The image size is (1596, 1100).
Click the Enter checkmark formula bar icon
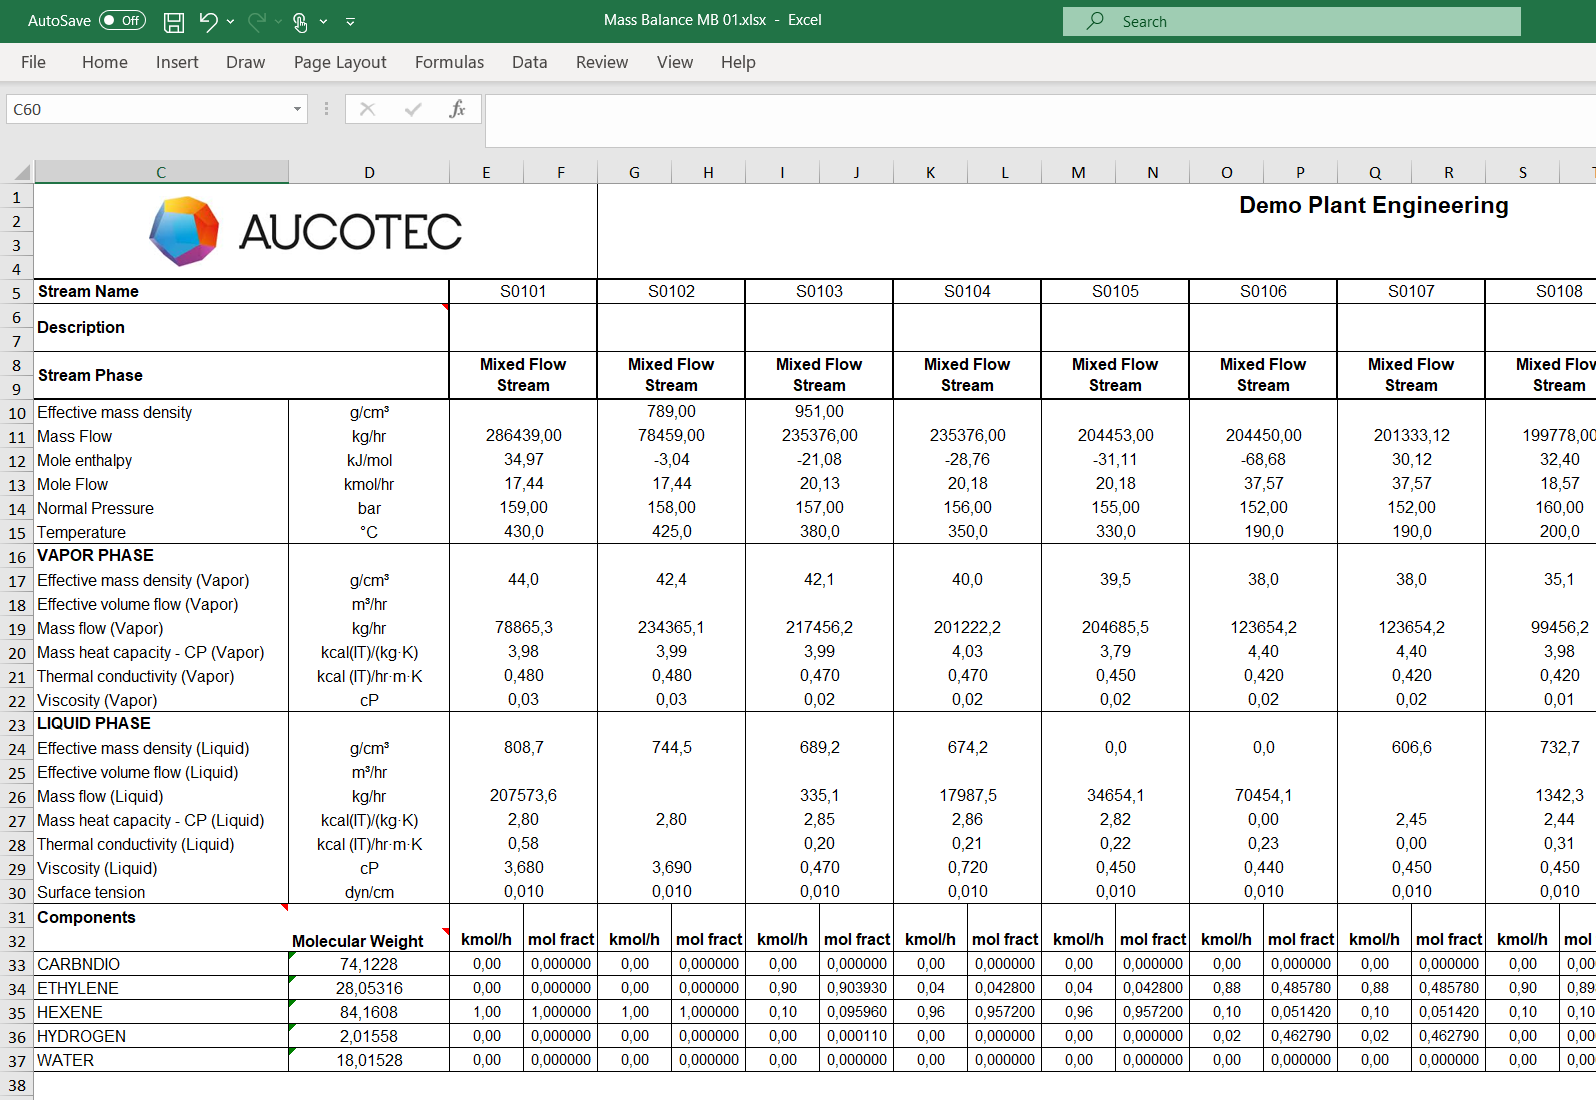412,109
